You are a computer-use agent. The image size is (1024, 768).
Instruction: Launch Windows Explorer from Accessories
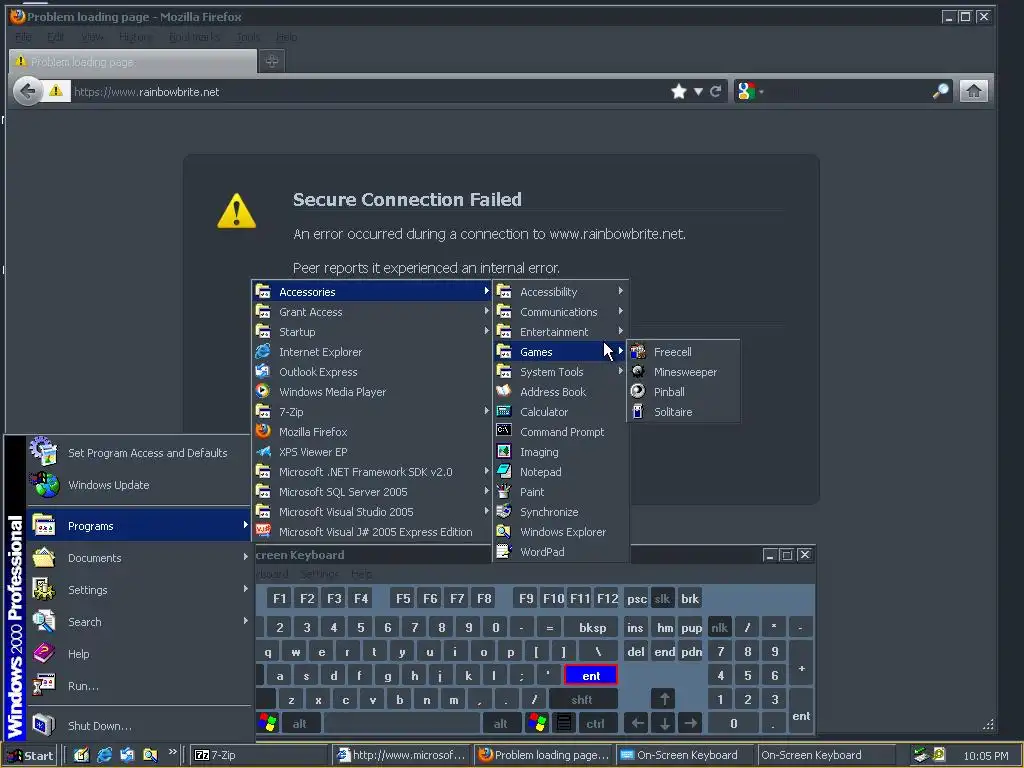560,532
